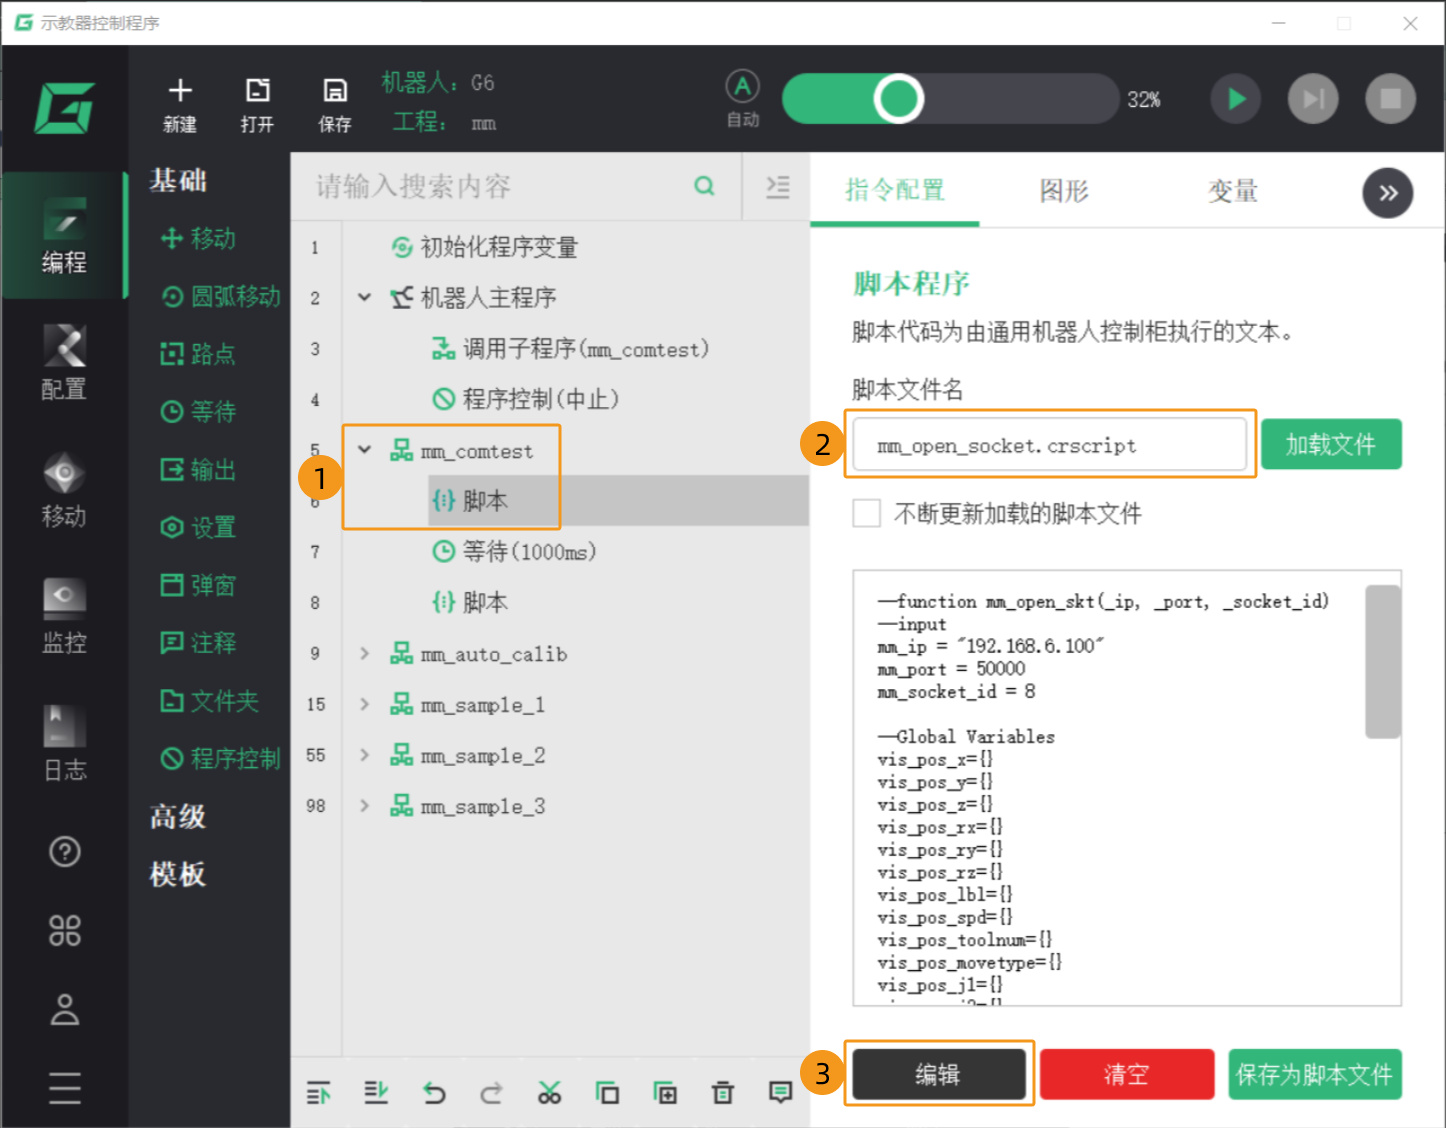The width and height of the screenshot is (1446, 1128).
Task: Collapse the 机器人主程序 tree node
Action: click(x=364, y=297)
